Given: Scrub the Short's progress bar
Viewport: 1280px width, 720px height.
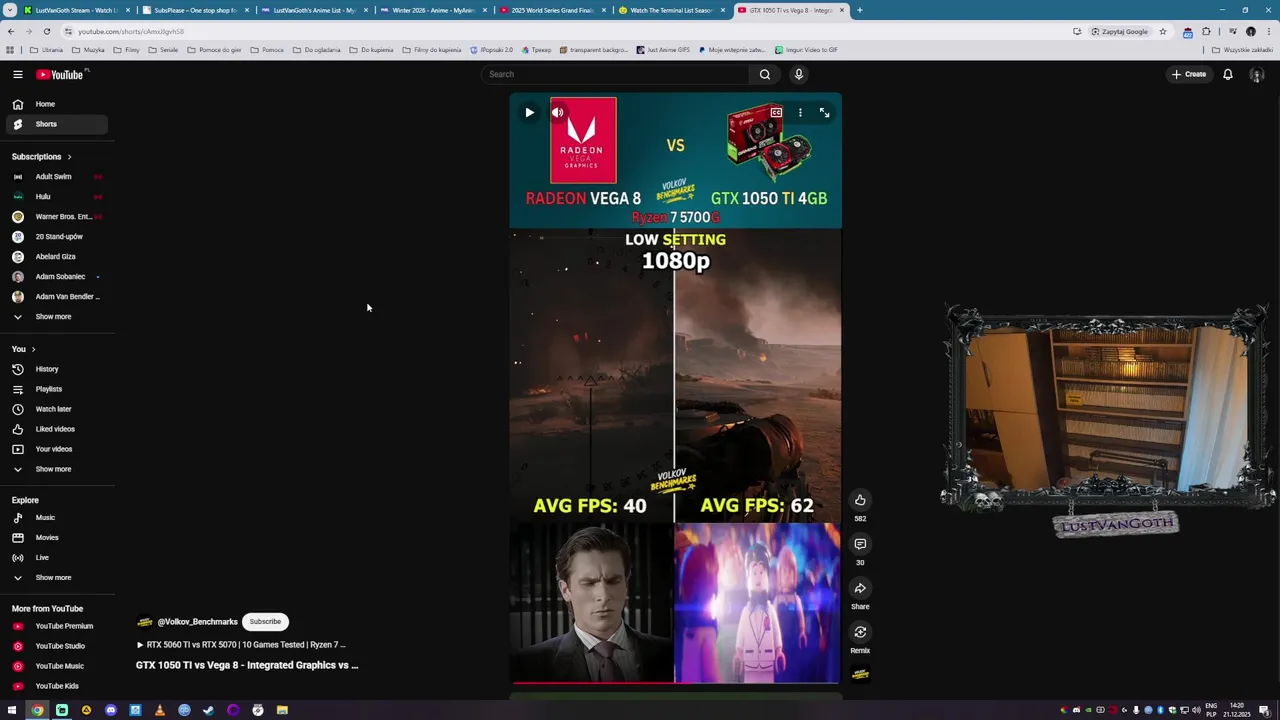Looking at the screenshot, I should click(676, 683).
